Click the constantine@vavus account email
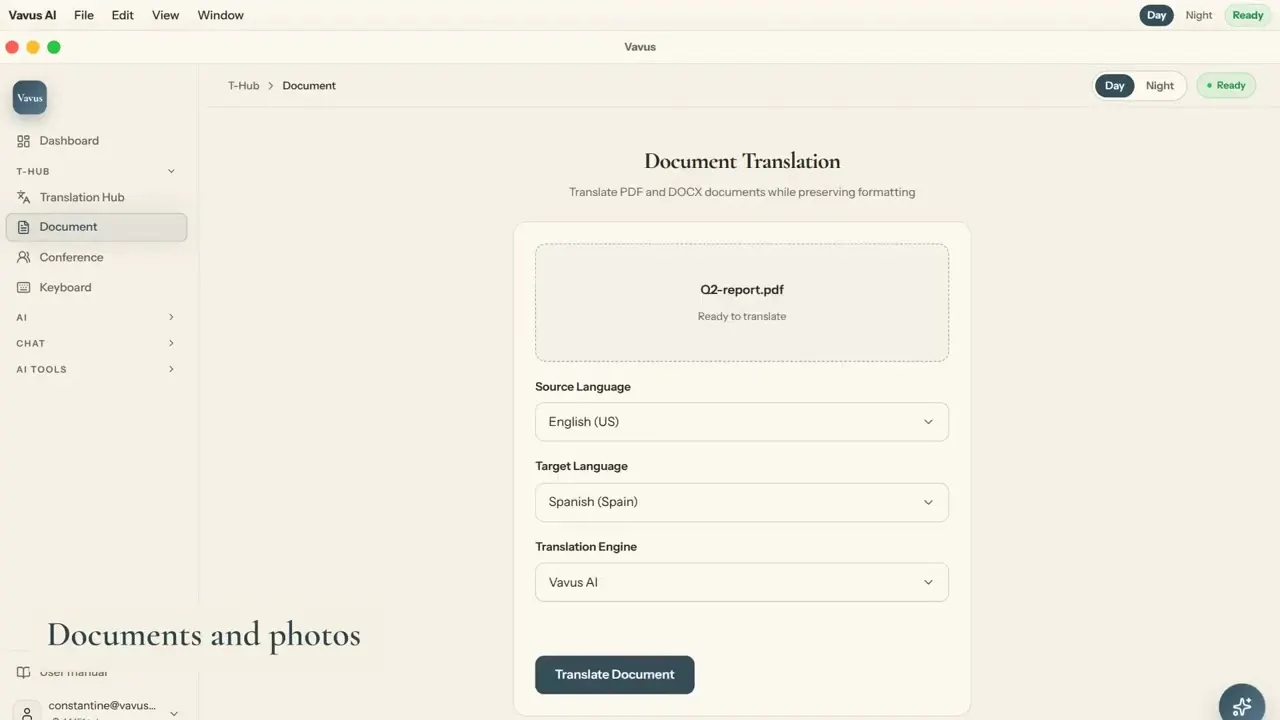The width and height of the screenshot is (1280, 720). 102,705
